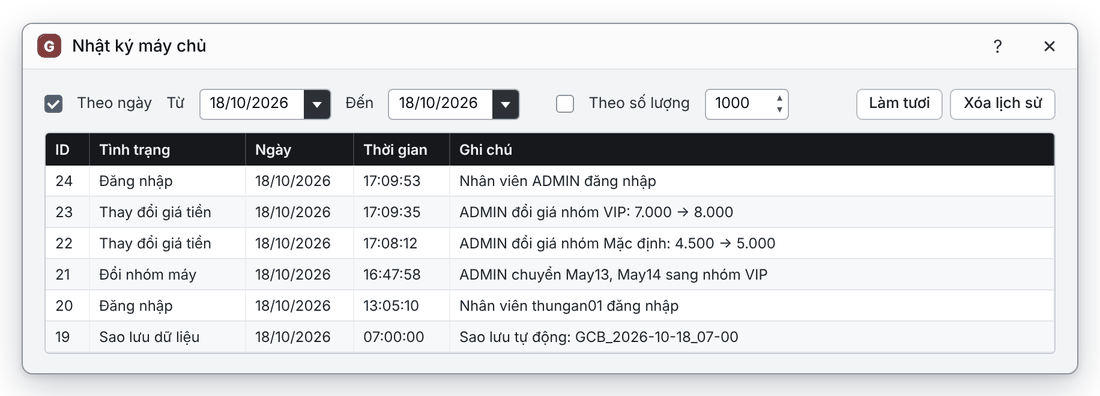Select the row with ID 23
1100x396 pixels.
(549, 212)
